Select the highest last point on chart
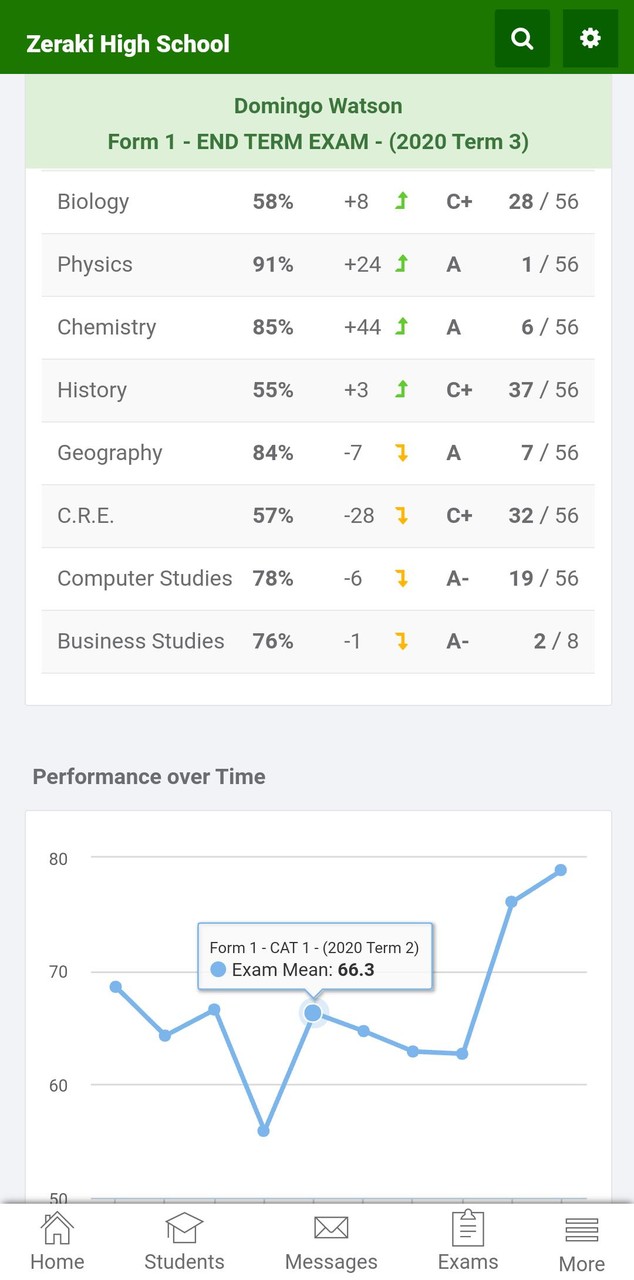The height and width of the screenshot is (1280, 634). pos(561,870)
